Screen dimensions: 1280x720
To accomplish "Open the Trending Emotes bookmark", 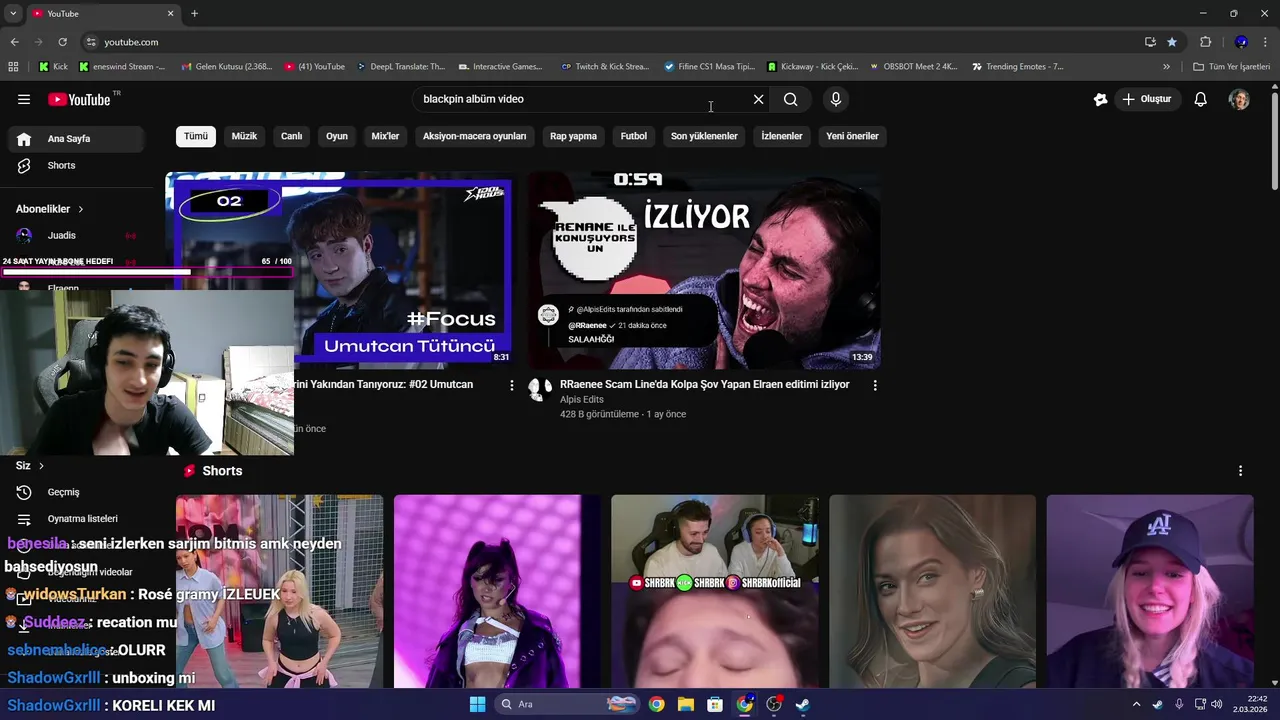I will 1018,67.
